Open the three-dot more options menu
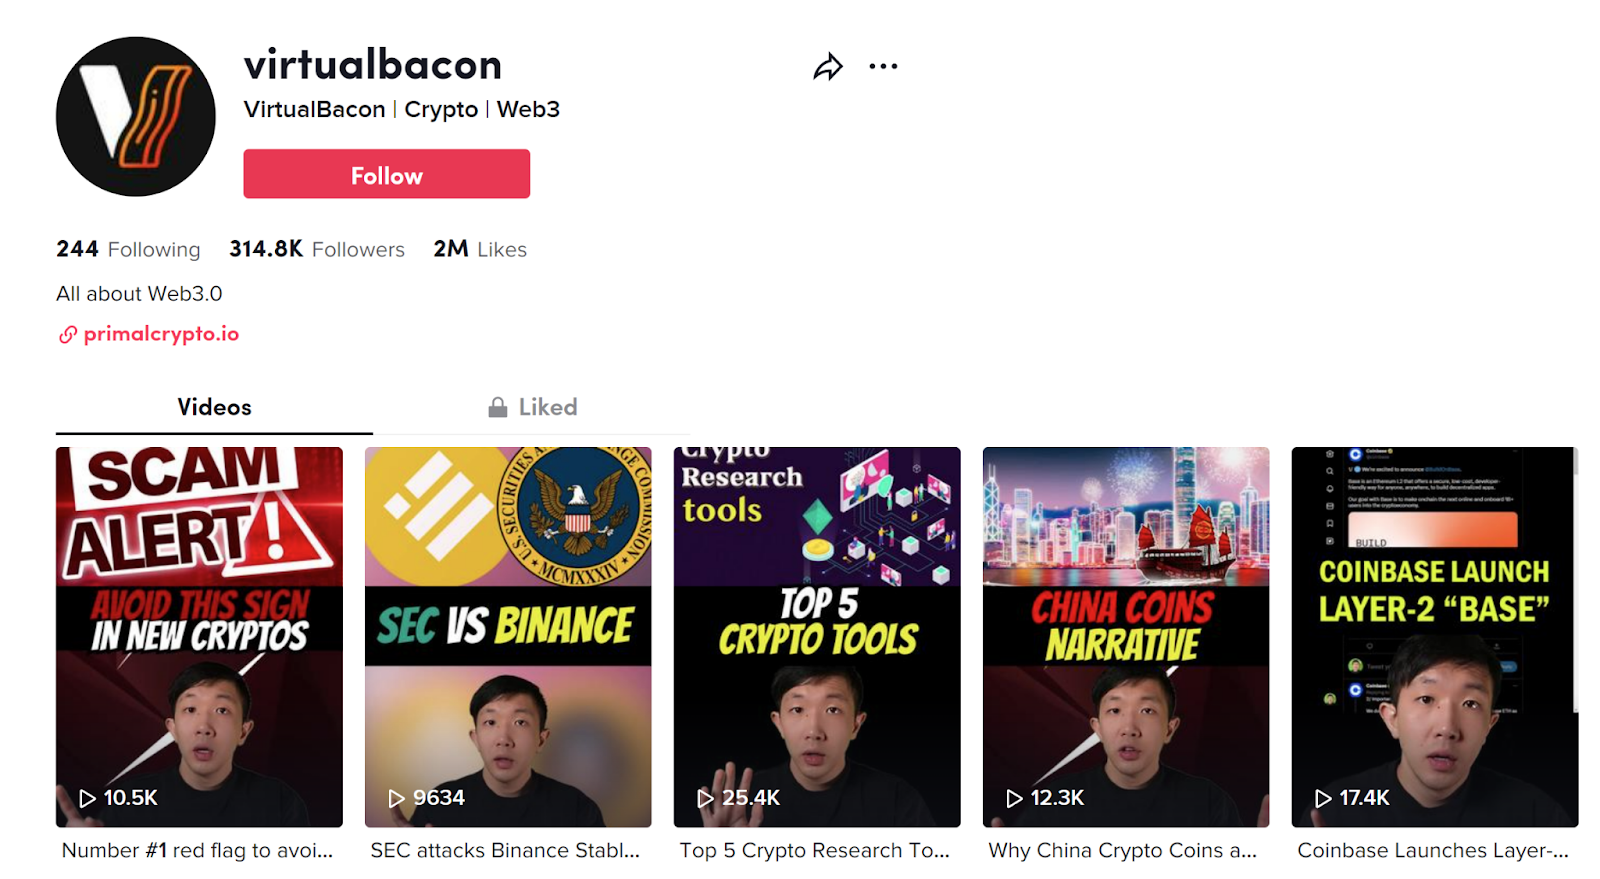Viewport: 1600px width, 879px height. tap(883, 66)
